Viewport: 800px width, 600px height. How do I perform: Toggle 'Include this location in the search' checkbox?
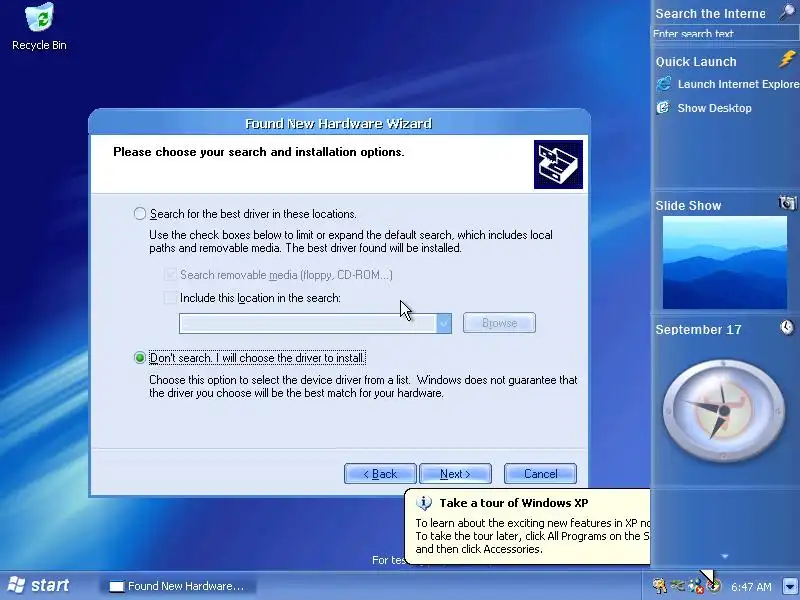coord(170,297)
